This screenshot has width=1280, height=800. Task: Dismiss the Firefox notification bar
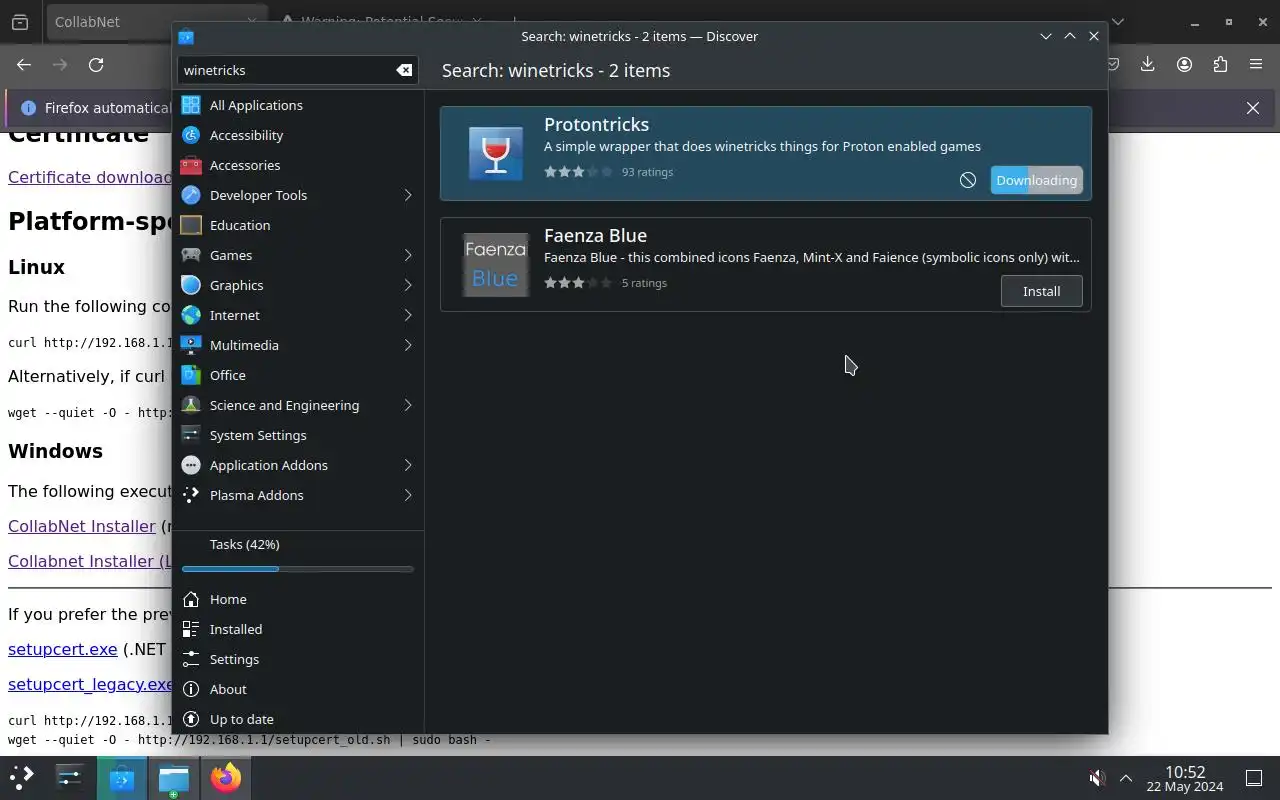1253,108
